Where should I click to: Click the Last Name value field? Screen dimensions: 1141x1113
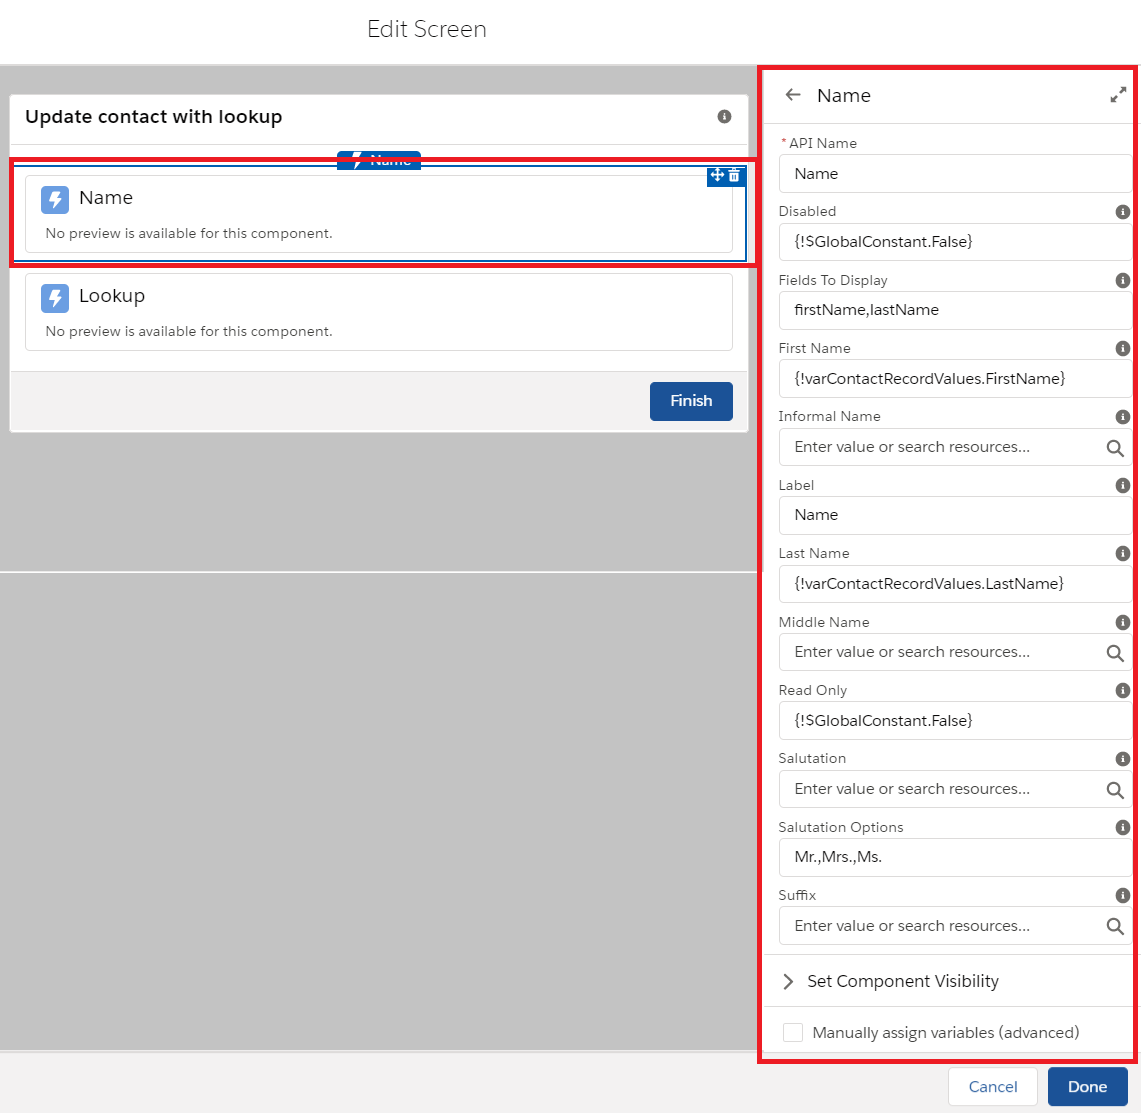click(955, 583)
